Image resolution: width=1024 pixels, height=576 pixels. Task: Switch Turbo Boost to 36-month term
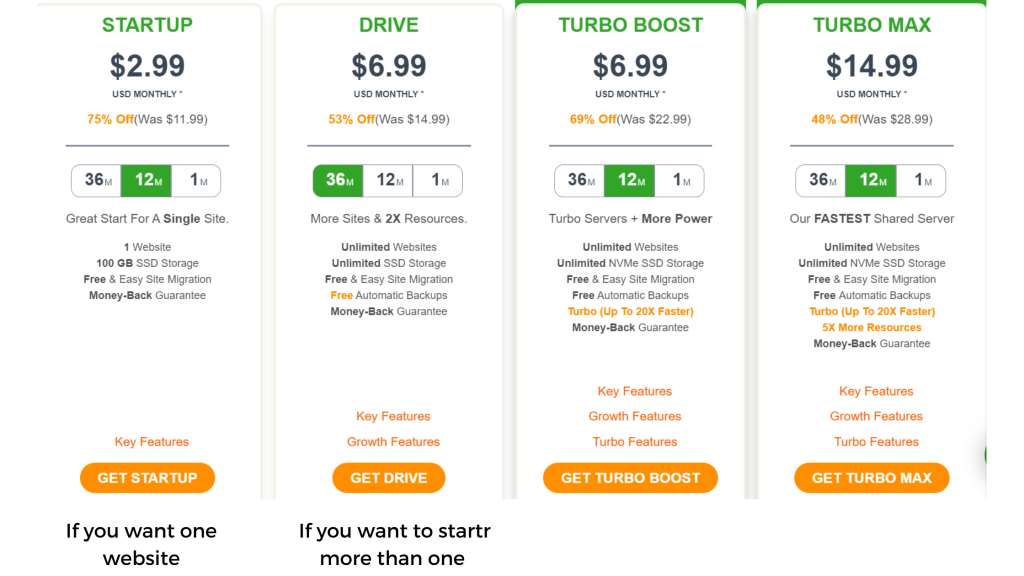(x=580, y=181)
